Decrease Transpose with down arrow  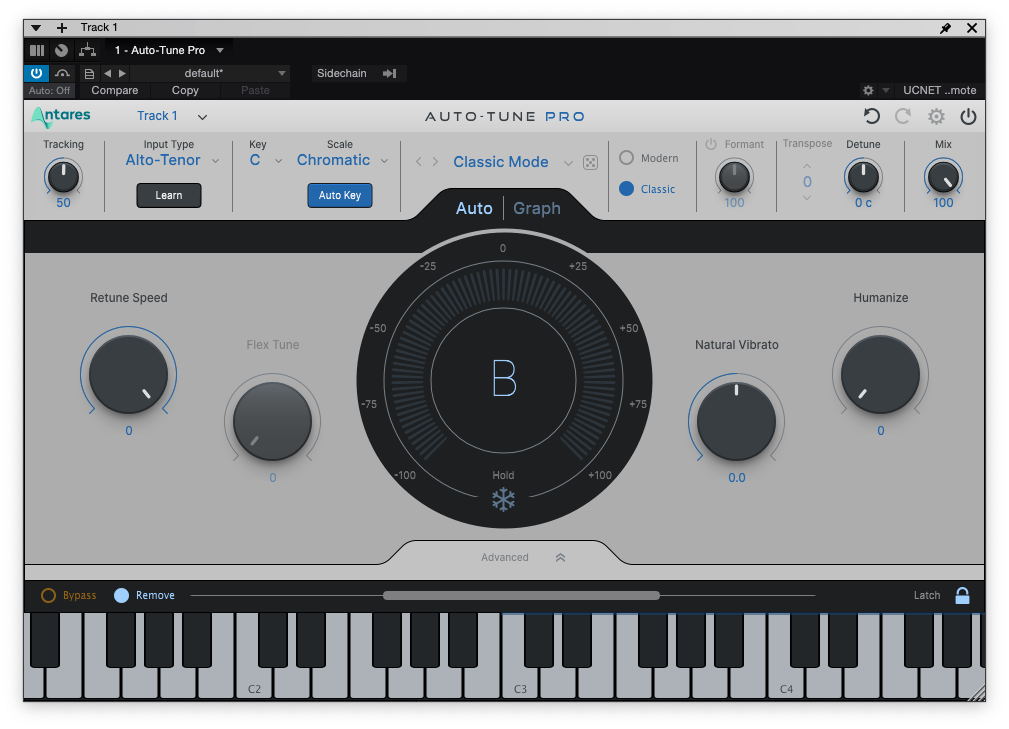(807, 198)
